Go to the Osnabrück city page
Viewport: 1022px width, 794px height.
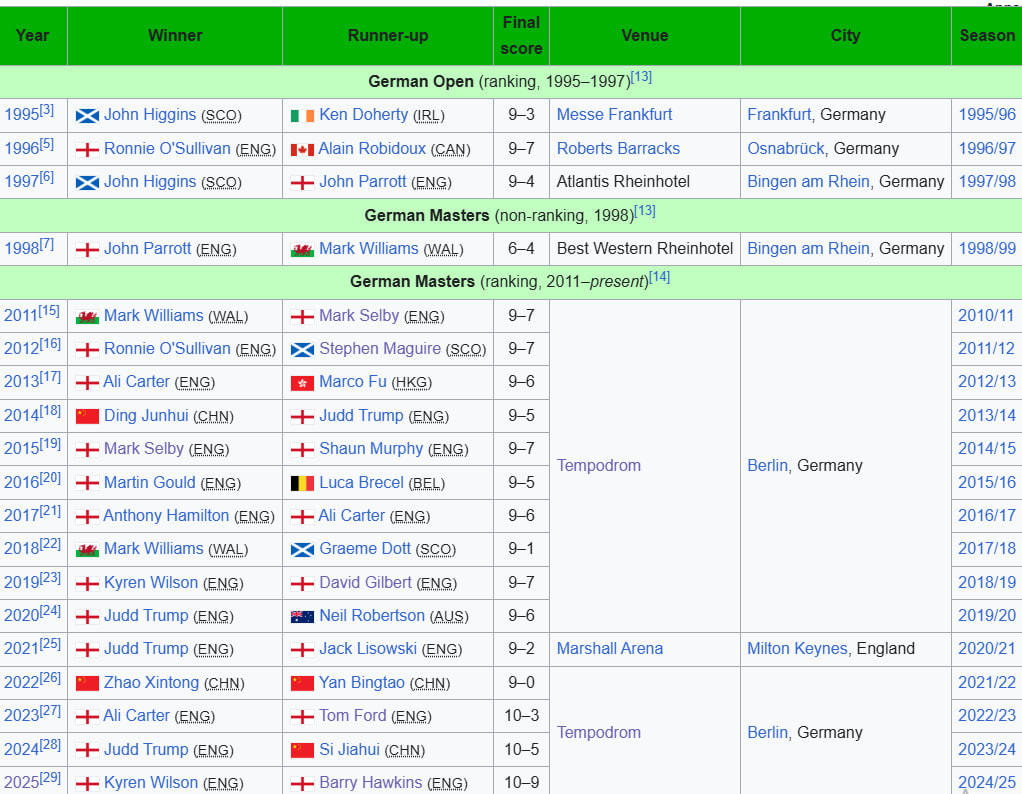[x=786, y=149]
